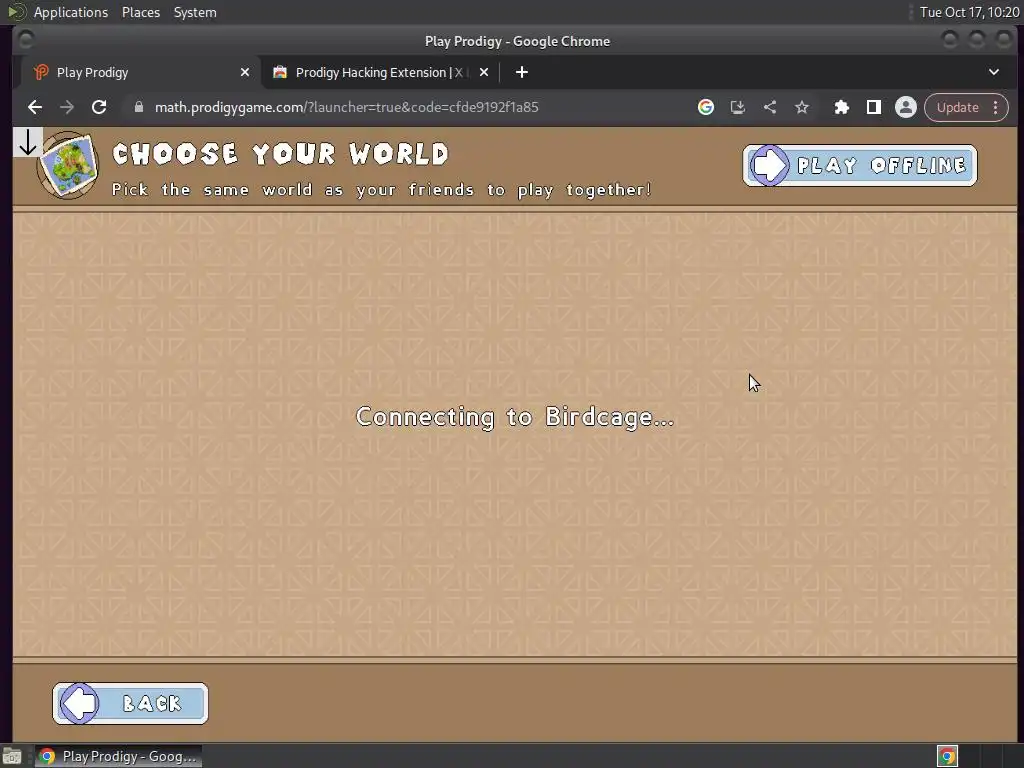Click the world map thumbnail icon
The image size is (1024, 768).
[68, 165]
